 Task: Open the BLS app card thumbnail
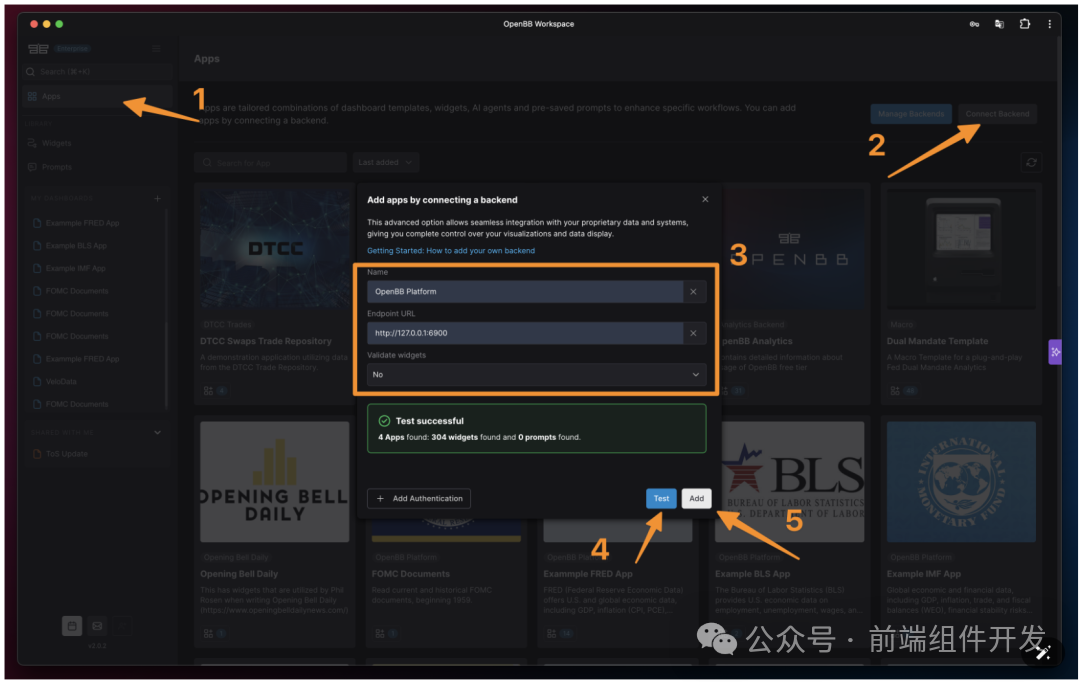coord(789,482)
